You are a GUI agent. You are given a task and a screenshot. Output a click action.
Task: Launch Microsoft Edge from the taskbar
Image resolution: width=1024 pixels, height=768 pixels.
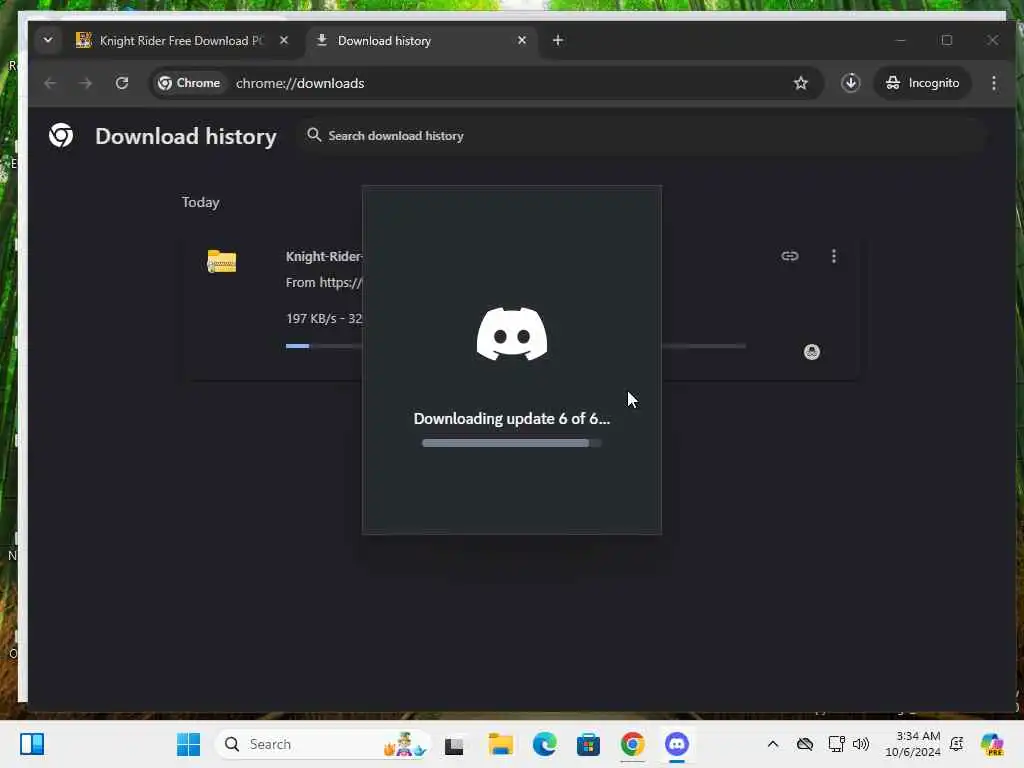[545, 744]
